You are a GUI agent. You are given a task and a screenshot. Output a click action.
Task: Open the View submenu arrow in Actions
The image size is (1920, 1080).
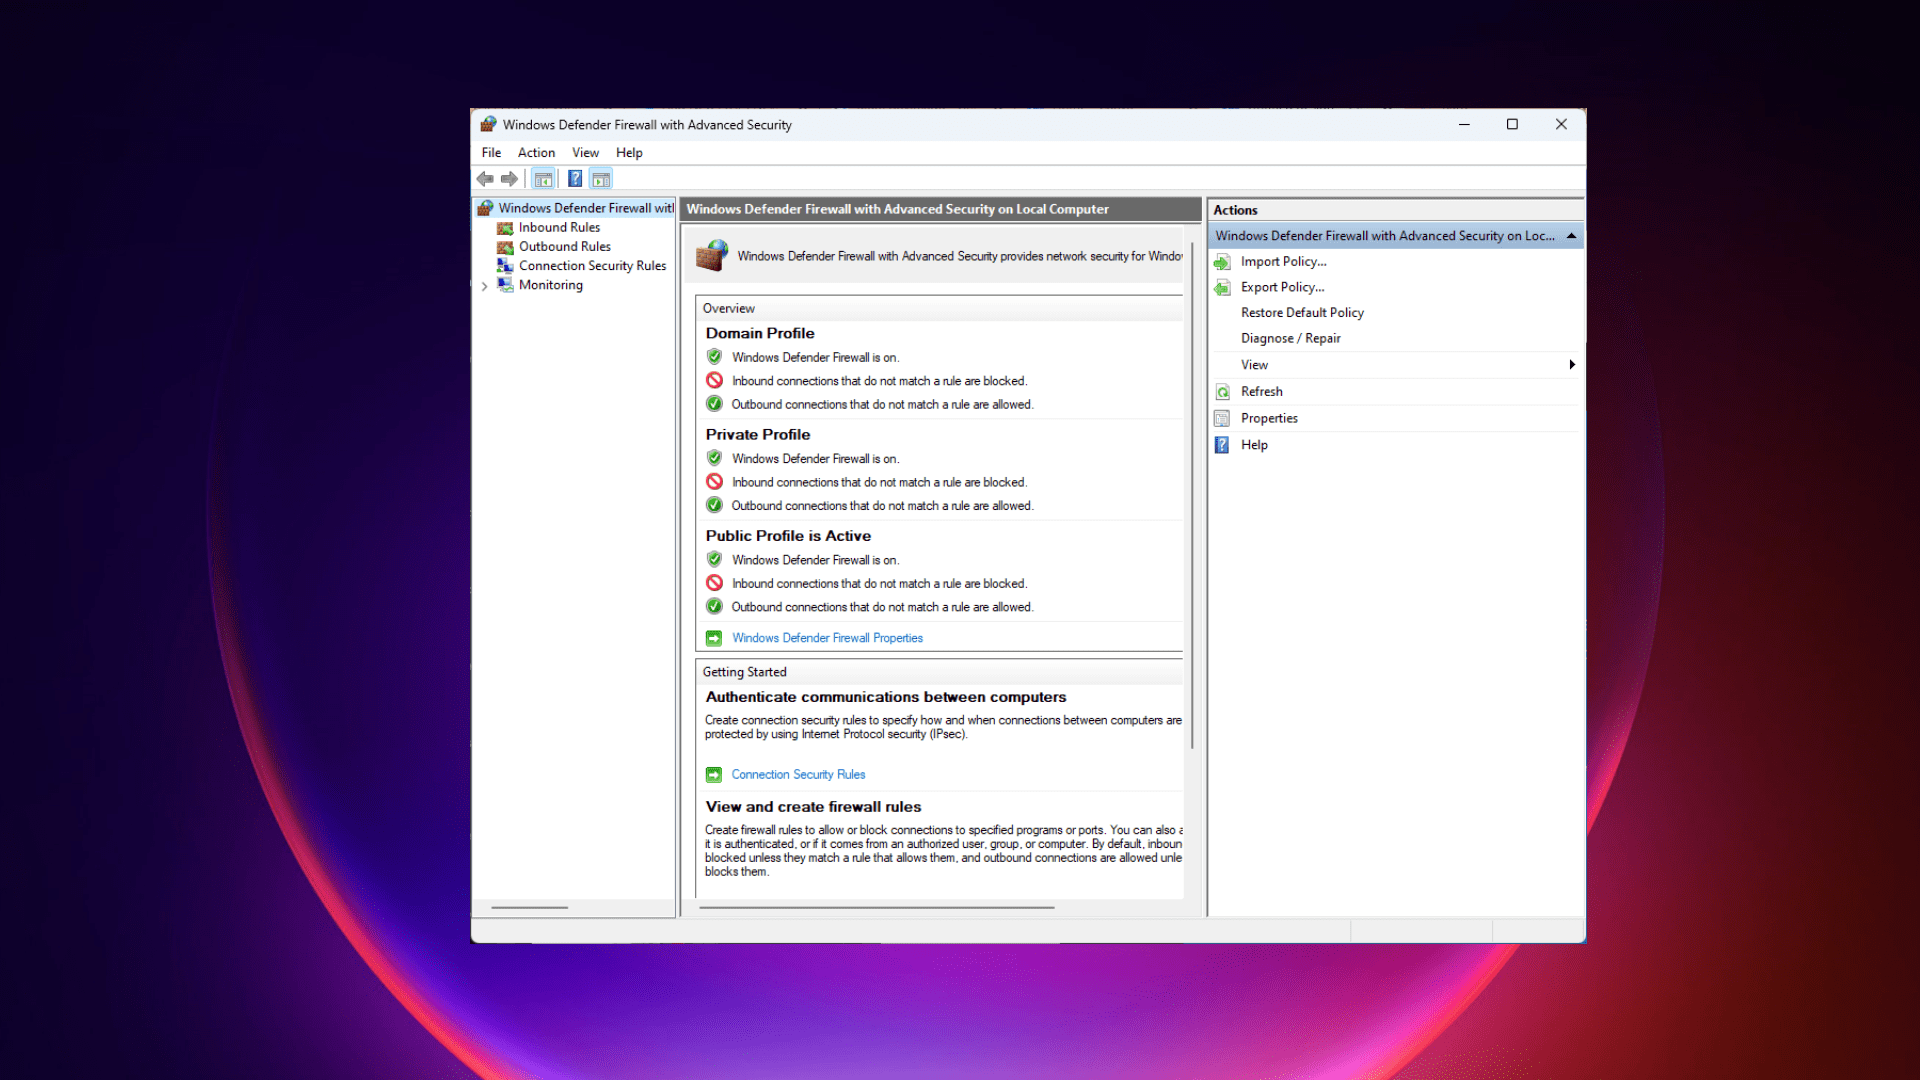(1572, 365)
